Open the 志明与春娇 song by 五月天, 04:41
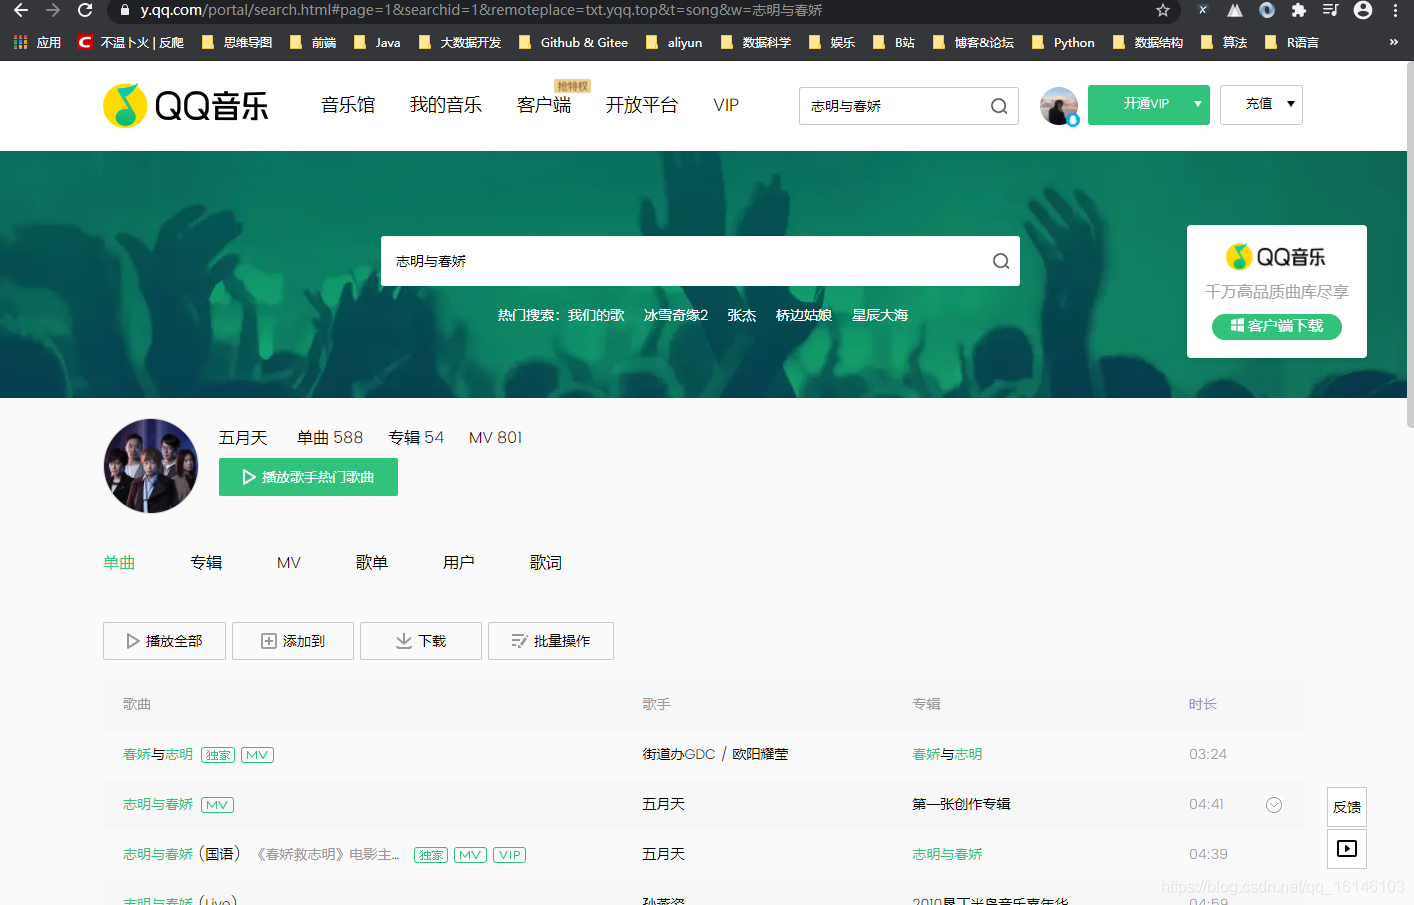 click(x=158, y=804)
